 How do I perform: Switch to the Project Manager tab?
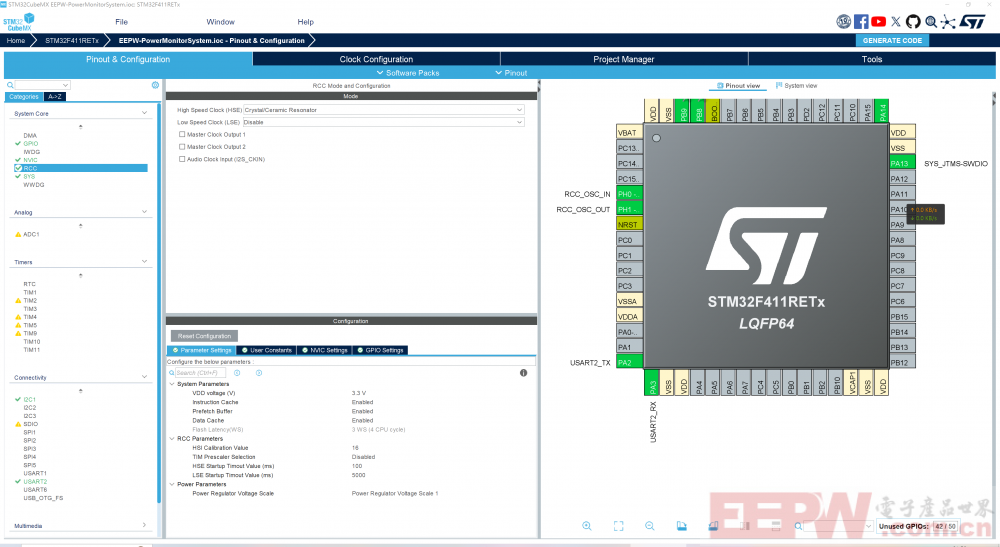(624, 59)
